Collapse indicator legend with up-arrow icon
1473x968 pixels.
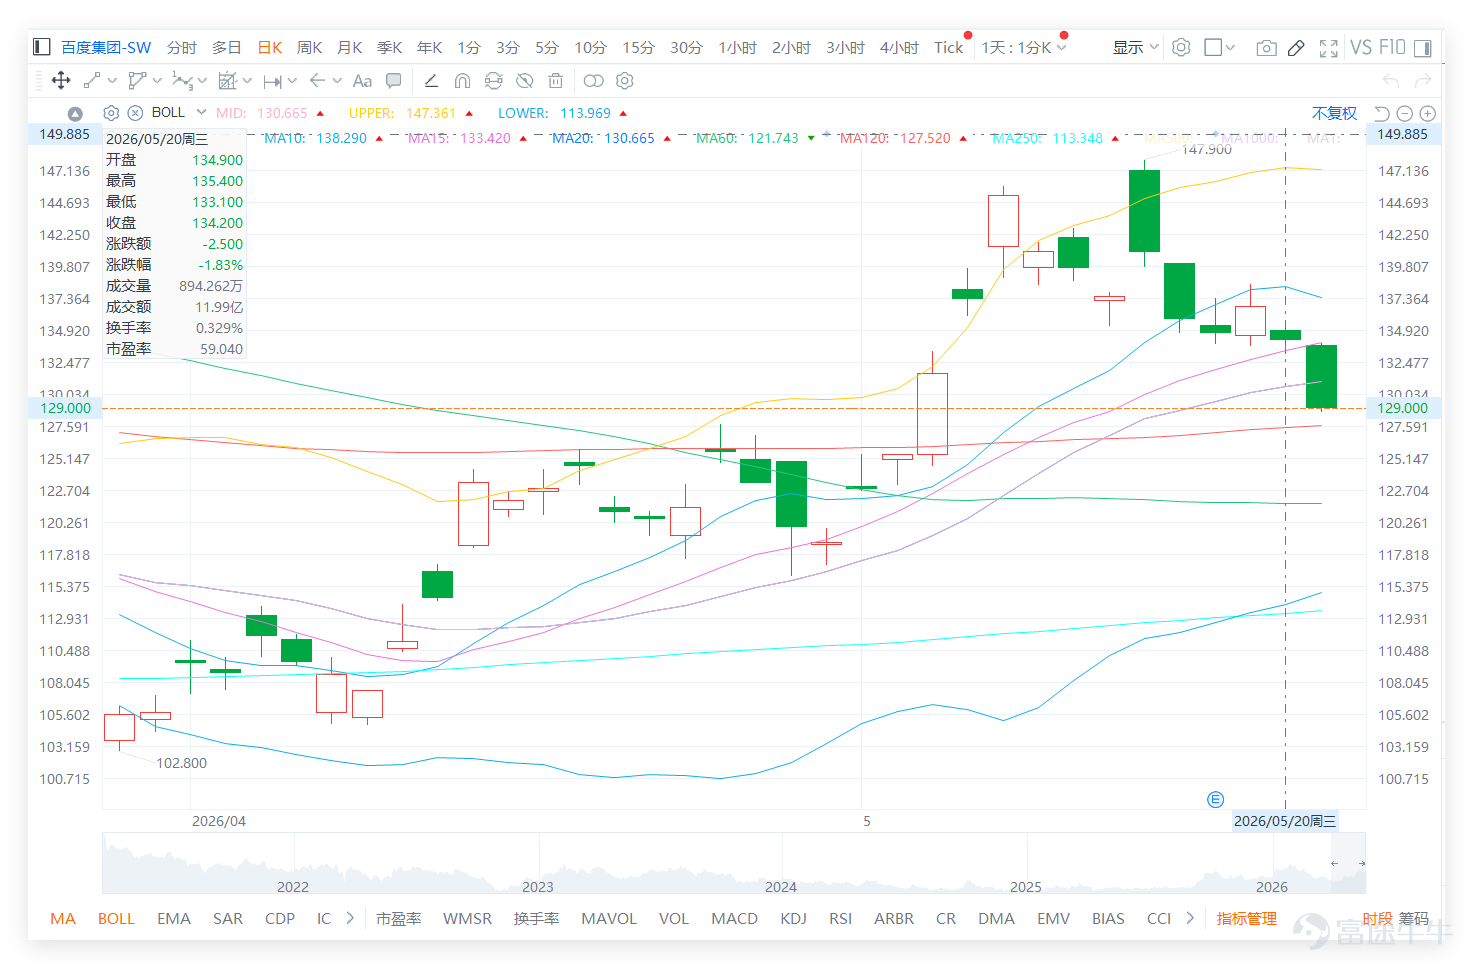[75, 113]
